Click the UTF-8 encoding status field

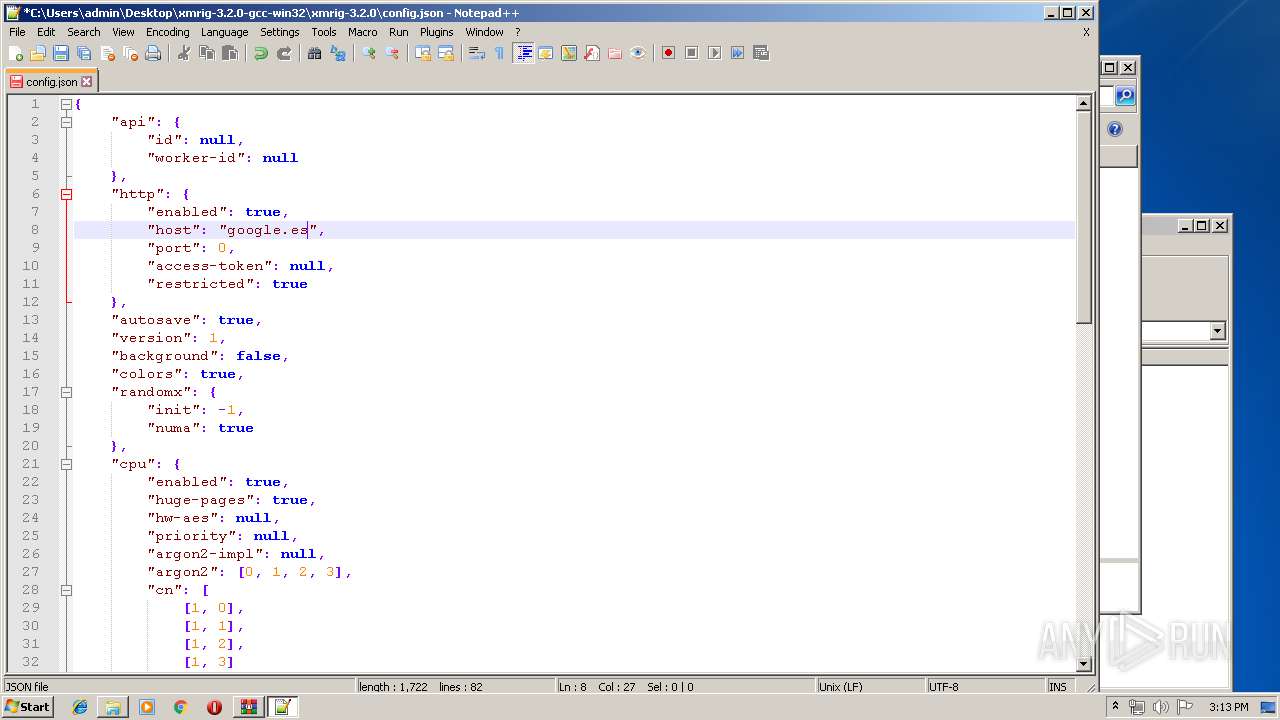(985, 687)
